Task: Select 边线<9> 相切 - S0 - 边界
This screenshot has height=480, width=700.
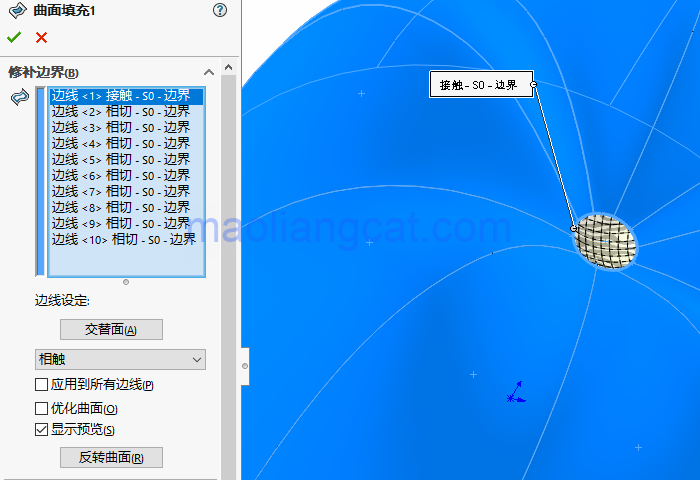Action: (126, 224)
